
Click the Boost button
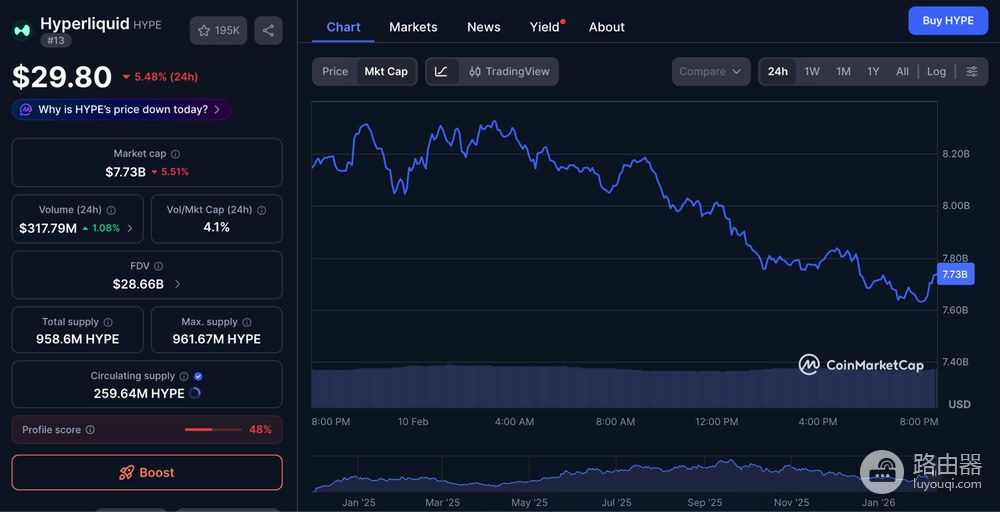147,472
